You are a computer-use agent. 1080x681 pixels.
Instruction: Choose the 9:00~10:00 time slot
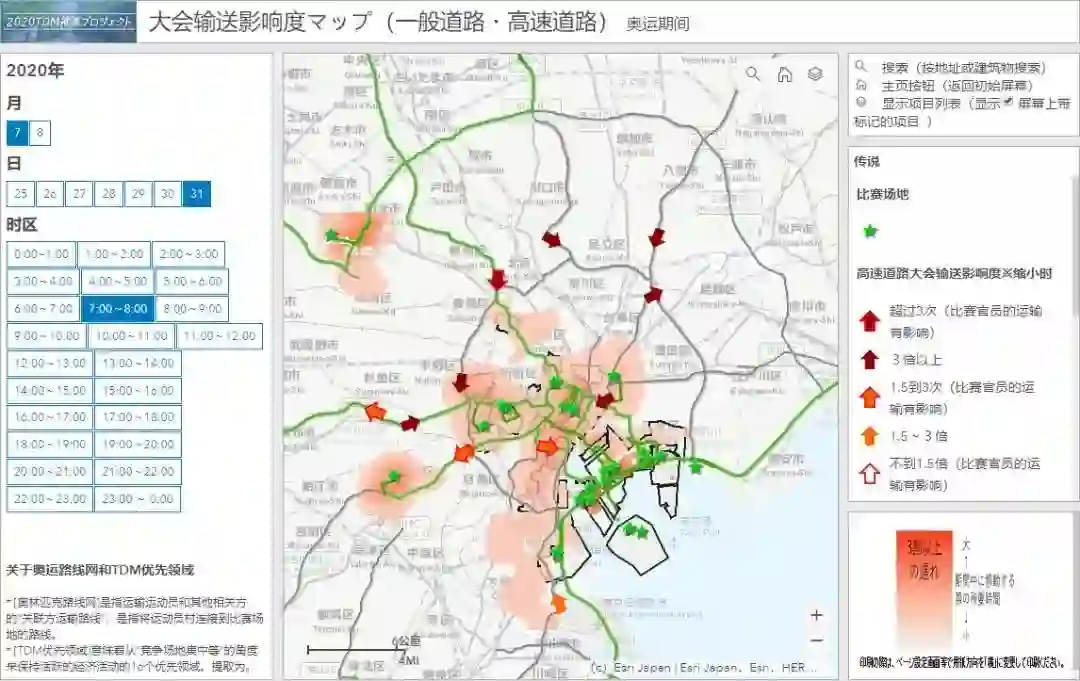coord(47,335)
